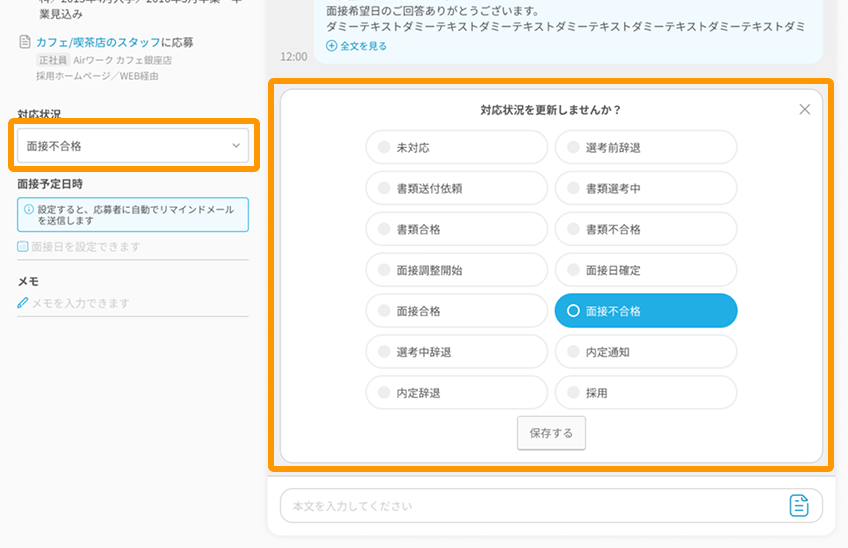Set the interview date via 面接日を設定できます
The image size is (848, 548).
[86, 247]
